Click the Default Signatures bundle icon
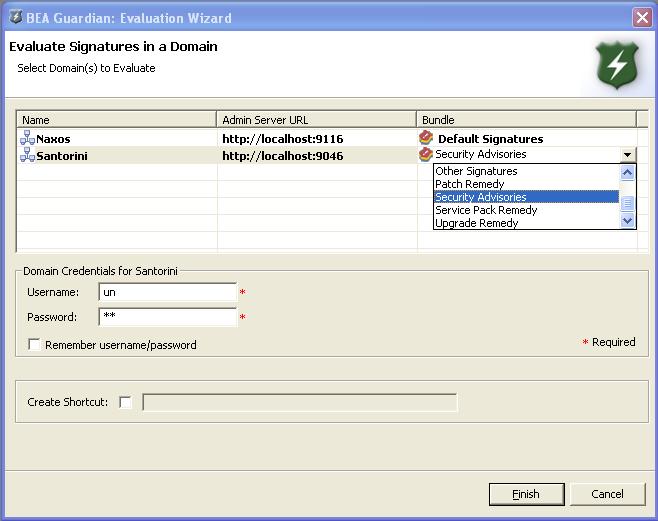The width and height of the screenshot is (658, 521). (426, 137)
